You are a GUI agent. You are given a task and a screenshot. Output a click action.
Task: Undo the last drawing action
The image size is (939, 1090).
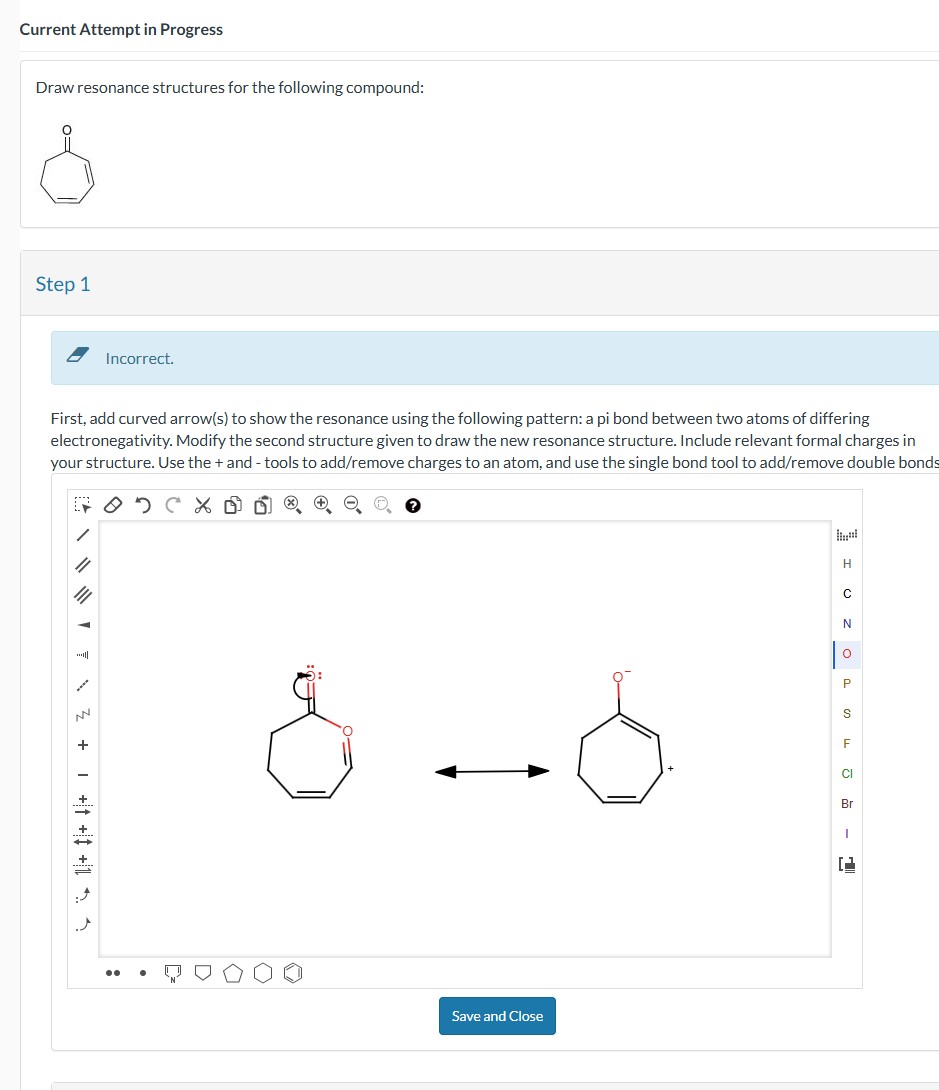141,505
